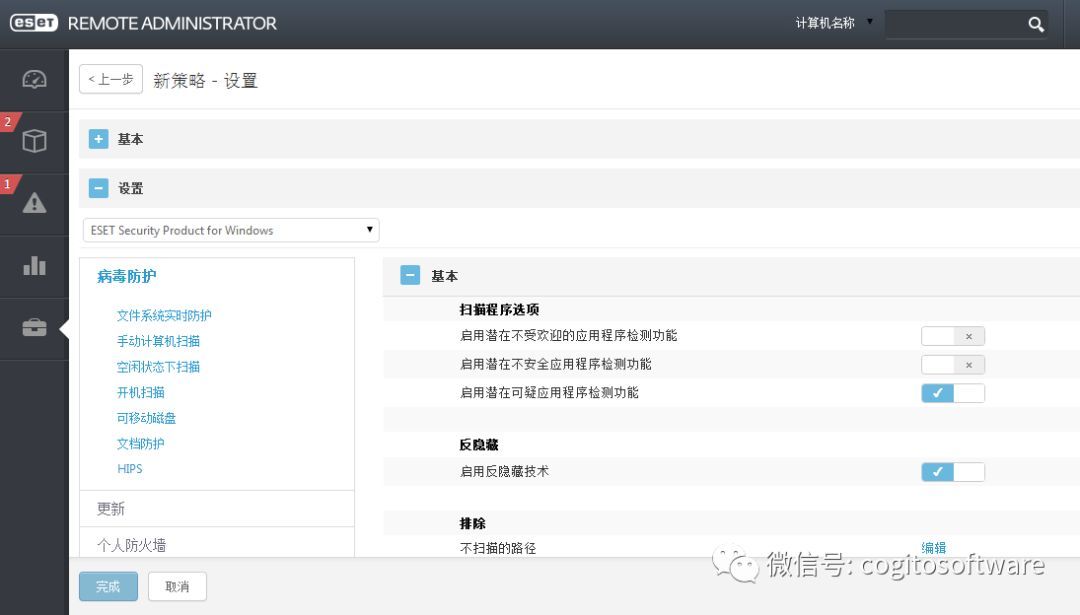Click the REMOTE ADMINISTRATOR header title

(171, 23)
